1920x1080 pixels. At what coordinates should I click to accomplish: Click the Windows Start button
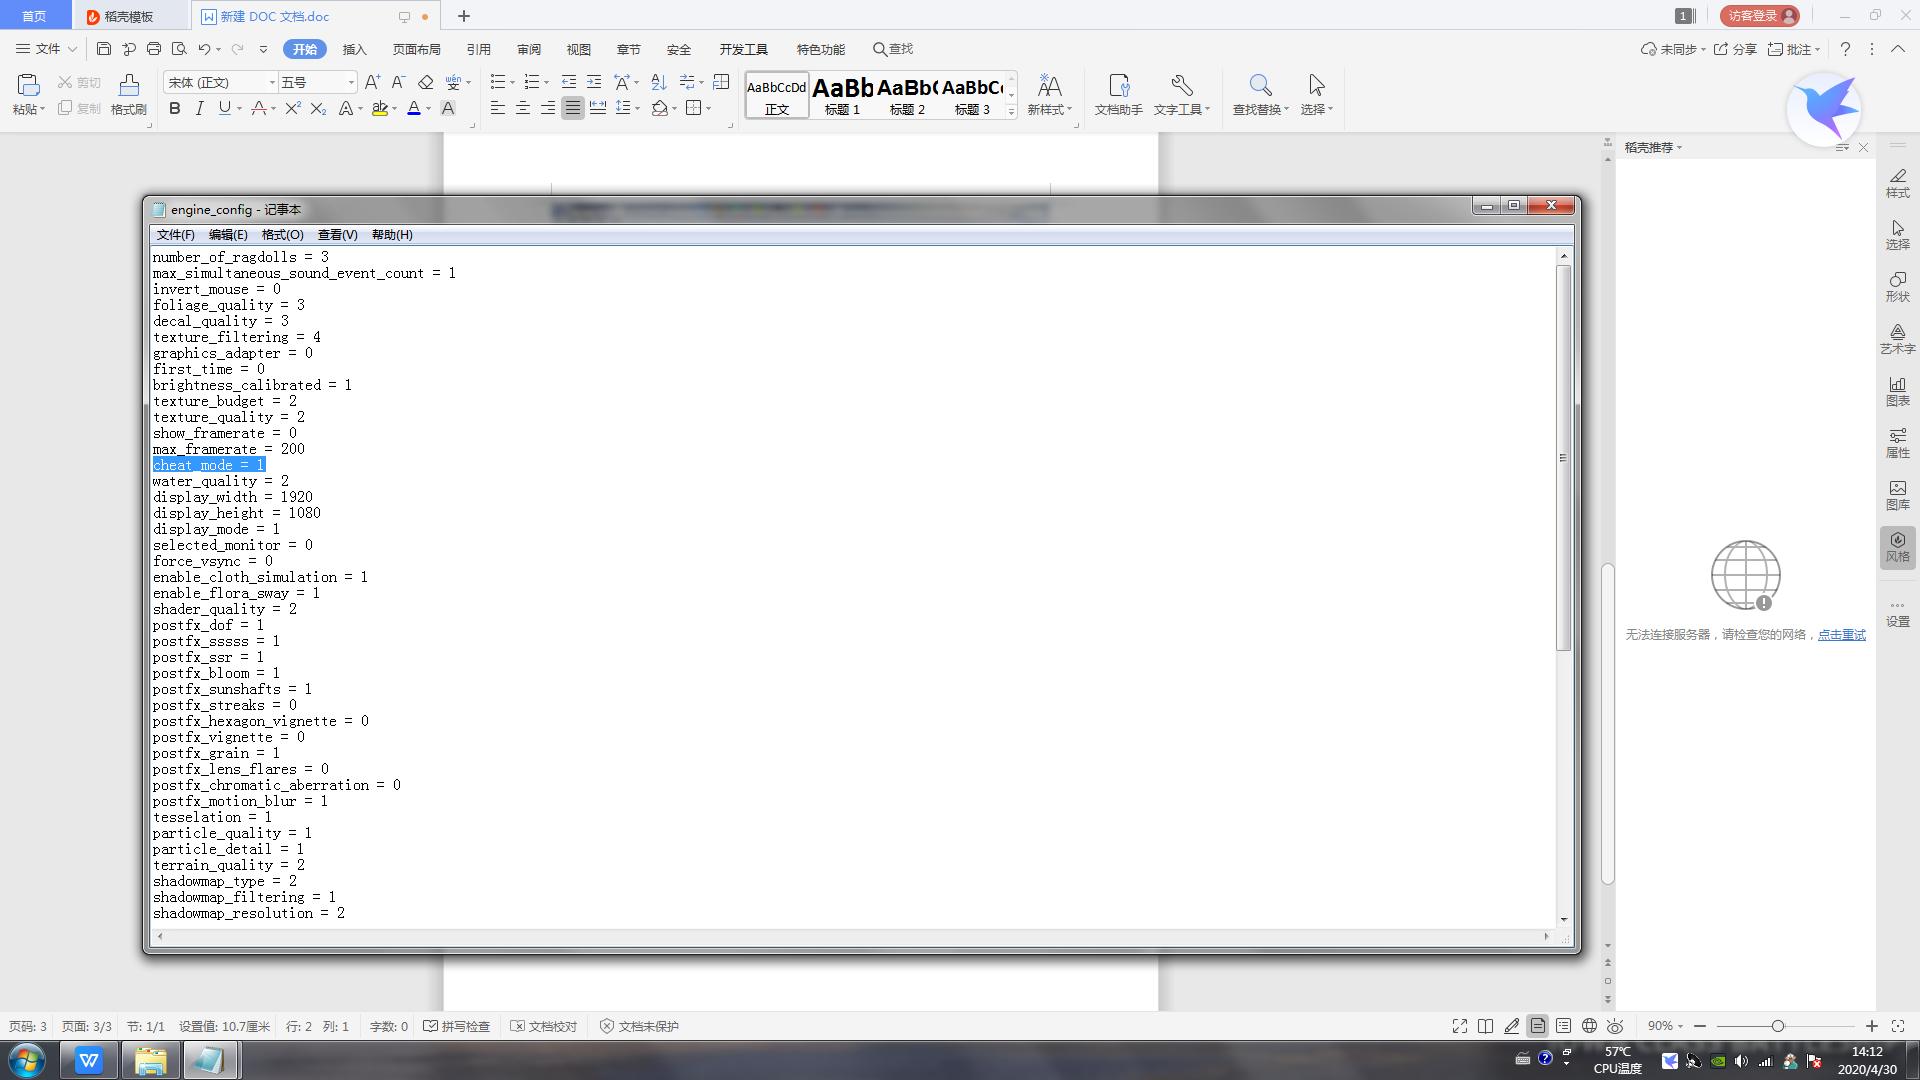tap(27, 1060)
